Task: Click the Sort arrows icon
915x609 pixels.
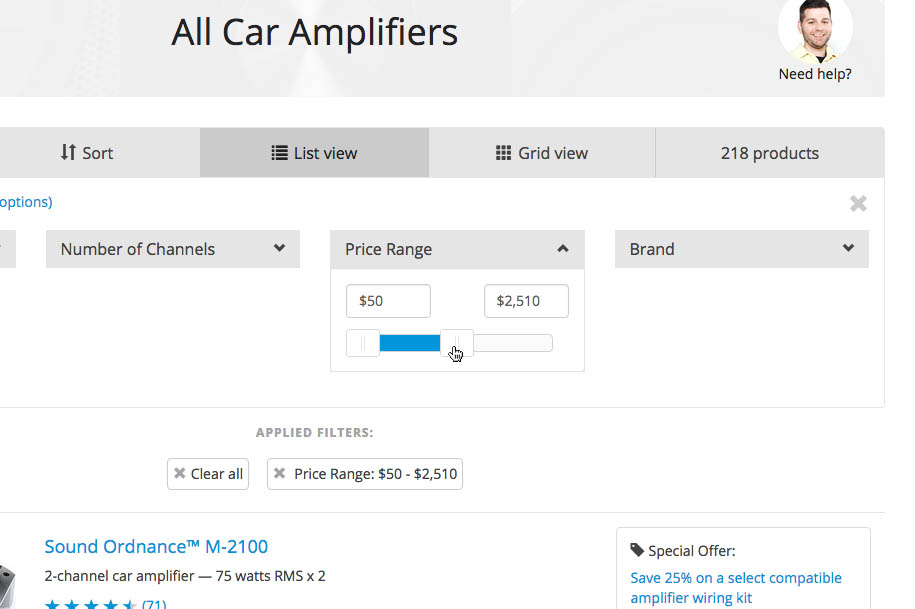Action: pyautogui.click(x=68, y=152)
